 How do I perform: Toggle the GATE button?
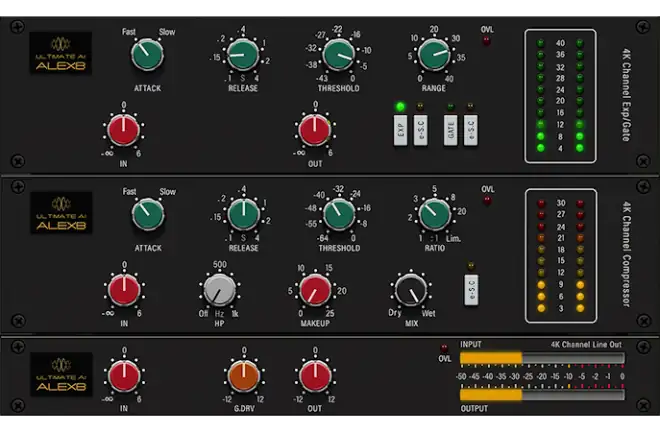click(x=450, y=130)
